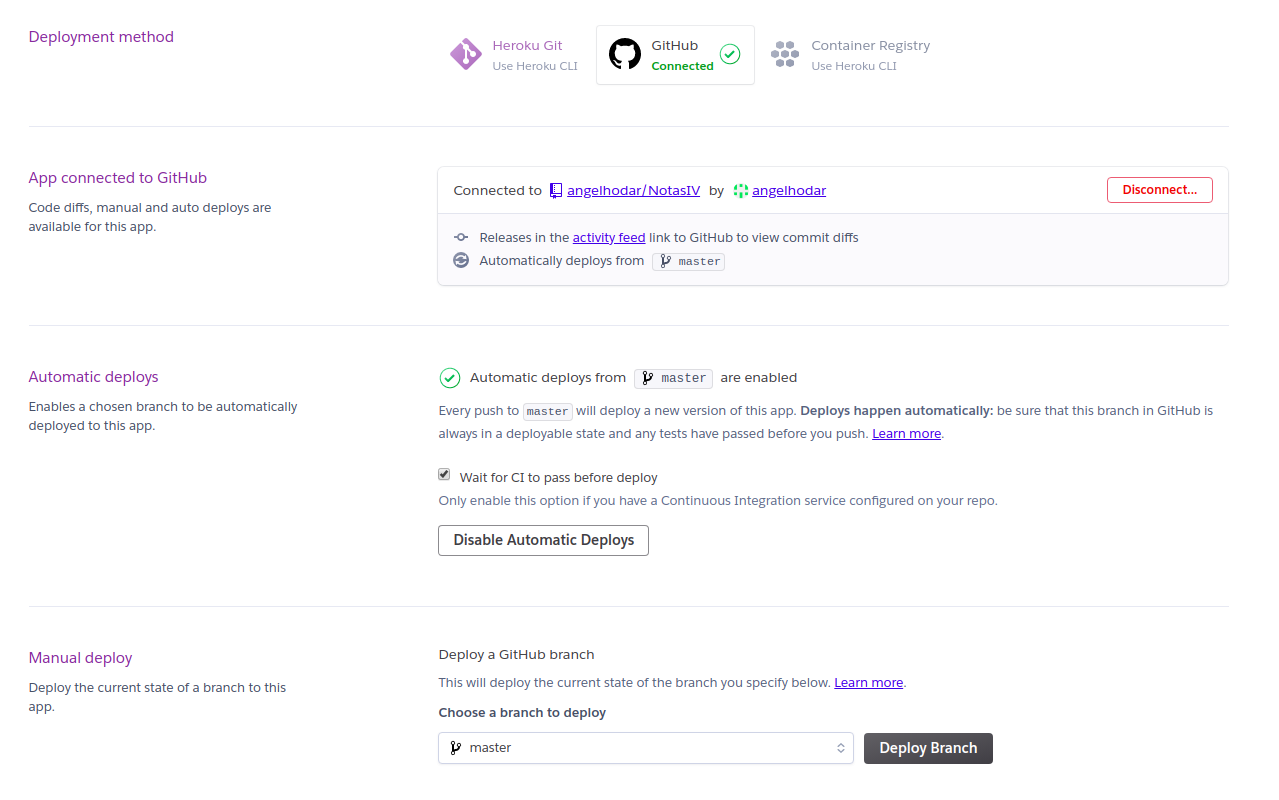
Task: Click the Deploy Branch button
Action: click(928, 748)
